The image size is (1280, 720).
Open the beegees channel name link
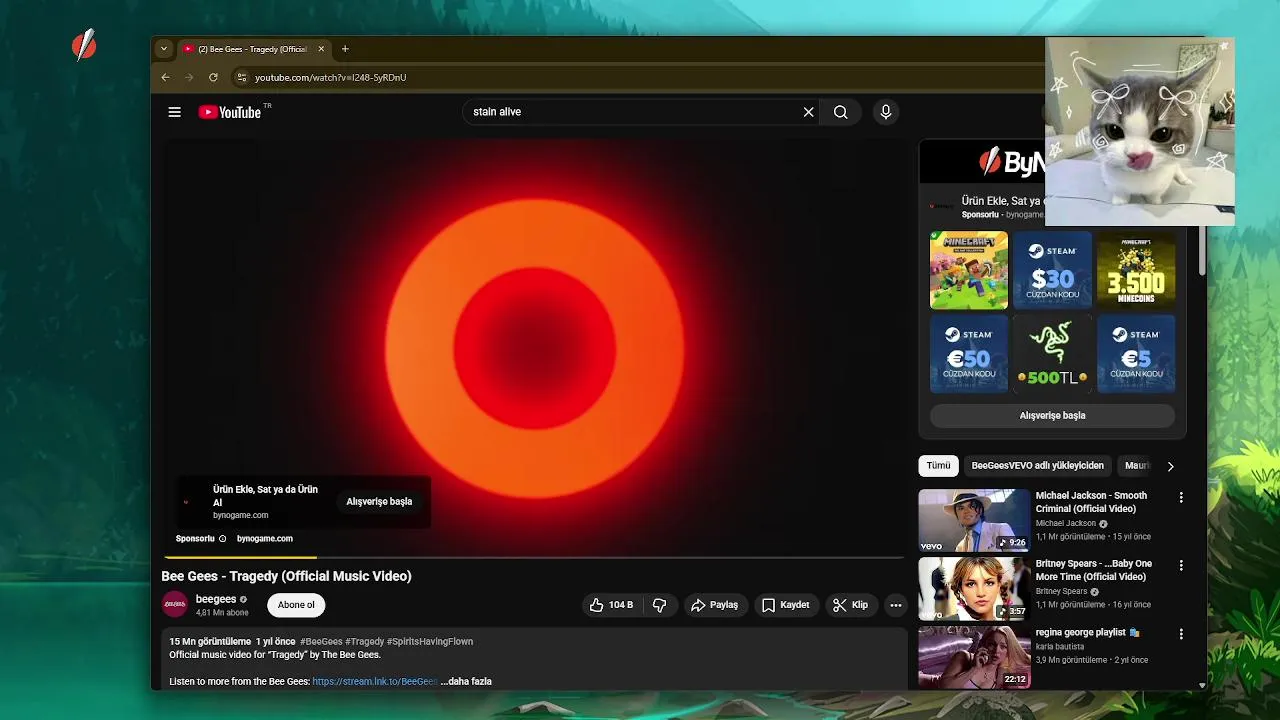216,599
